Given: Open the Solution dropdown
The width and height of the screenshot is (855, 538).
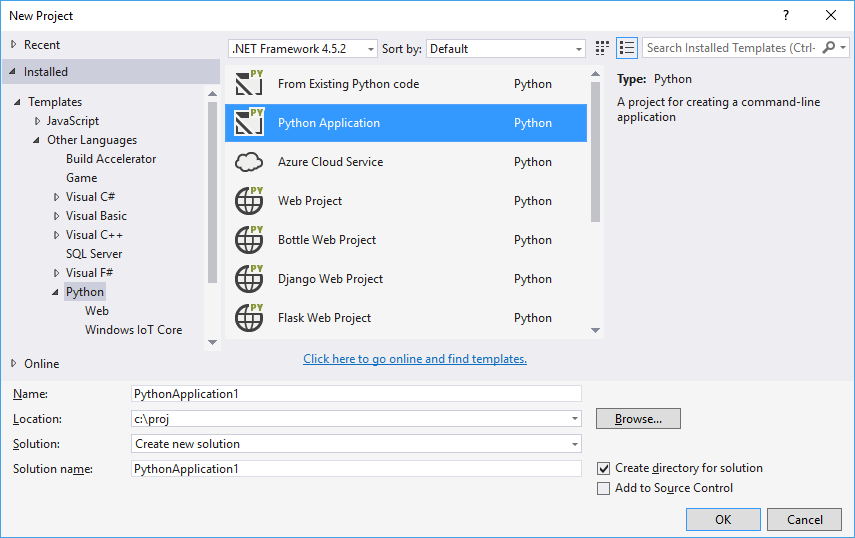Looking at the screenshot, I should 357,444.
